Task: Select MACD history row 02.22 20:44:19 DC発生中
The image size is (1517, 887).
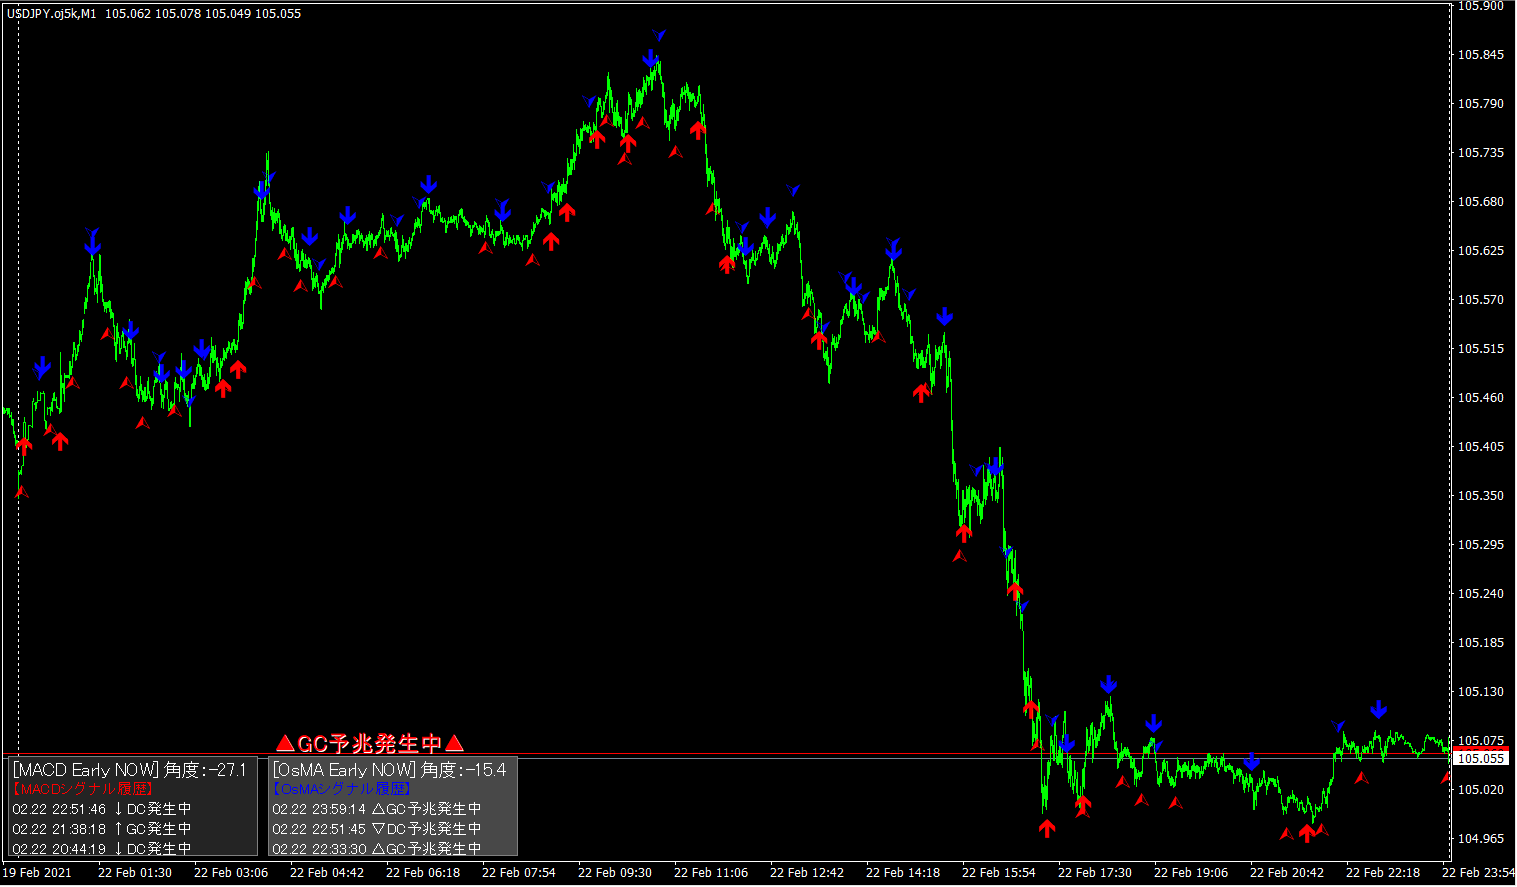Action: click(102, 849)
